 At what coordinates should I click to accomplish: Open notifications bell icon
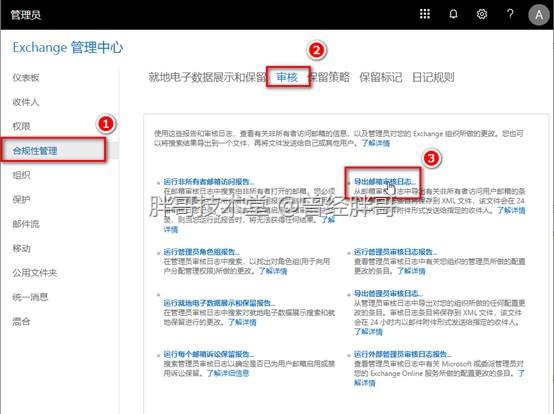[x=453, y=14]
